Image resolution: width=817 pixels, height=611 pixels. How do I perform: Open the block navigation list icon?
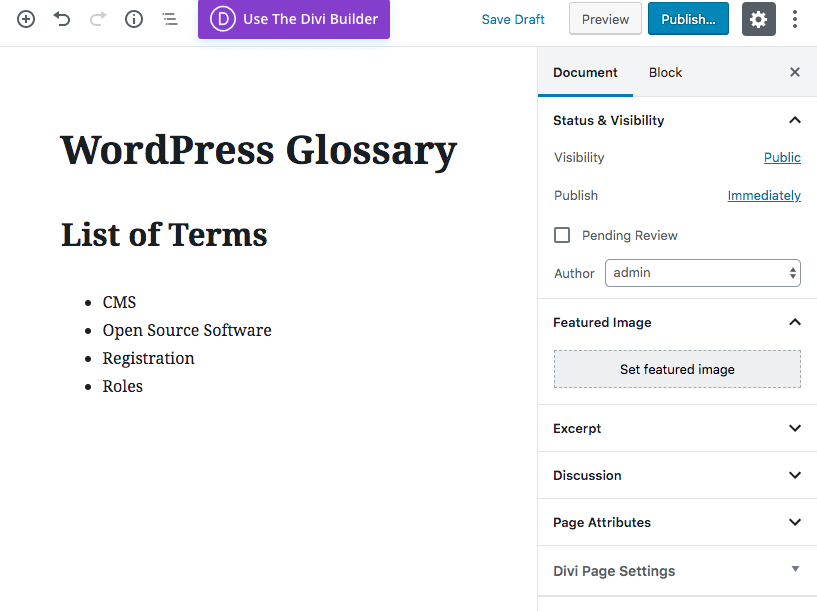point(170,19)
